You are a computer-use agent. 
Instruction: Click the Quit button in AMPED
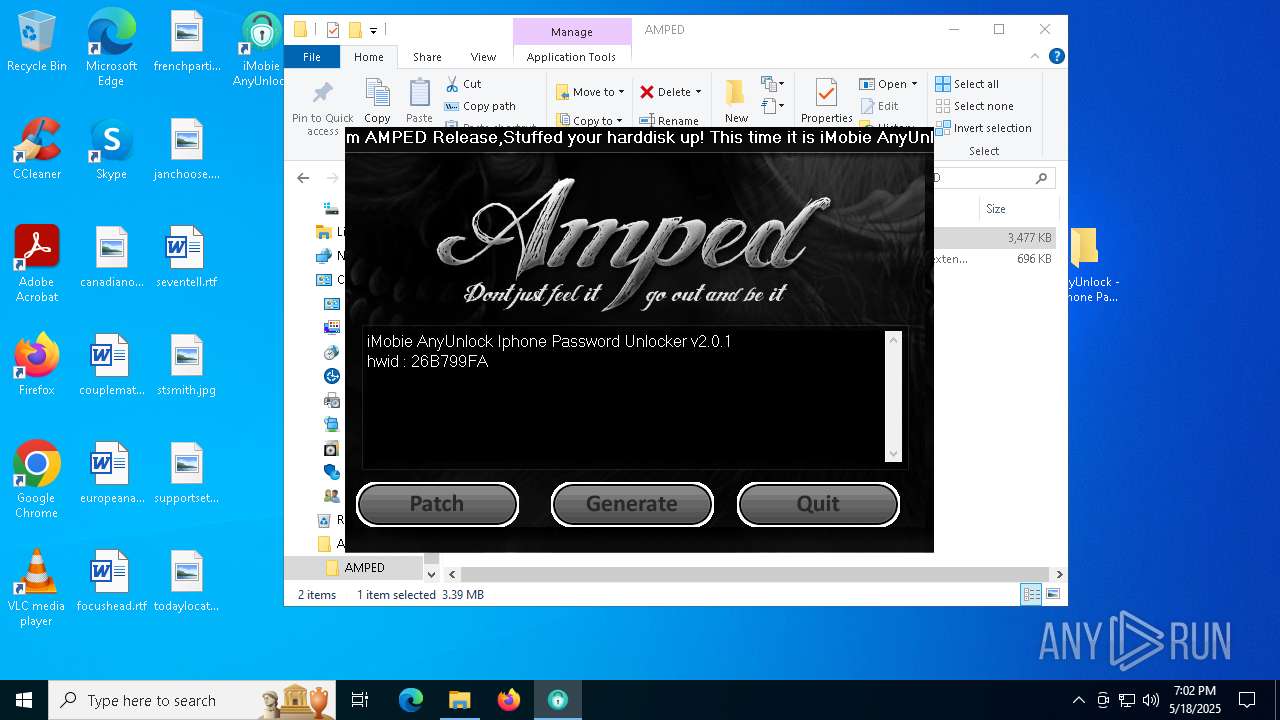pos(818,504)
